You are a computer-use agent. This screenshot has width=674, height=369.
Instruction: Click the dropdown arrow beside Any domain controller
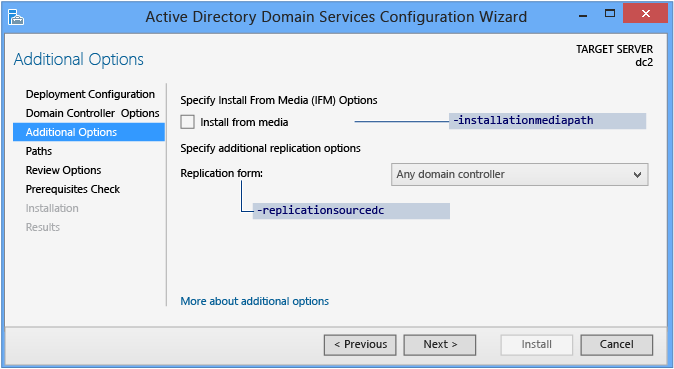click(637, 175)
